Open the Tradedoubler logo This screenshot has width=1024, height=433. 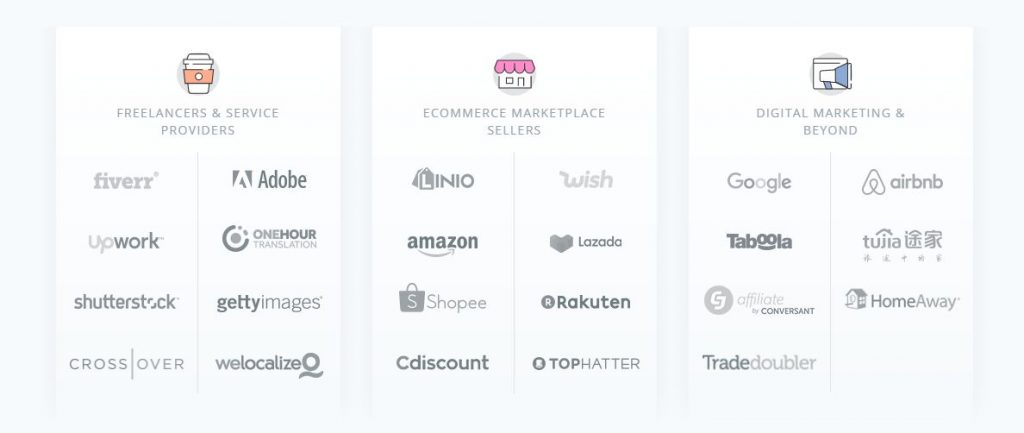tap(759, 362)
